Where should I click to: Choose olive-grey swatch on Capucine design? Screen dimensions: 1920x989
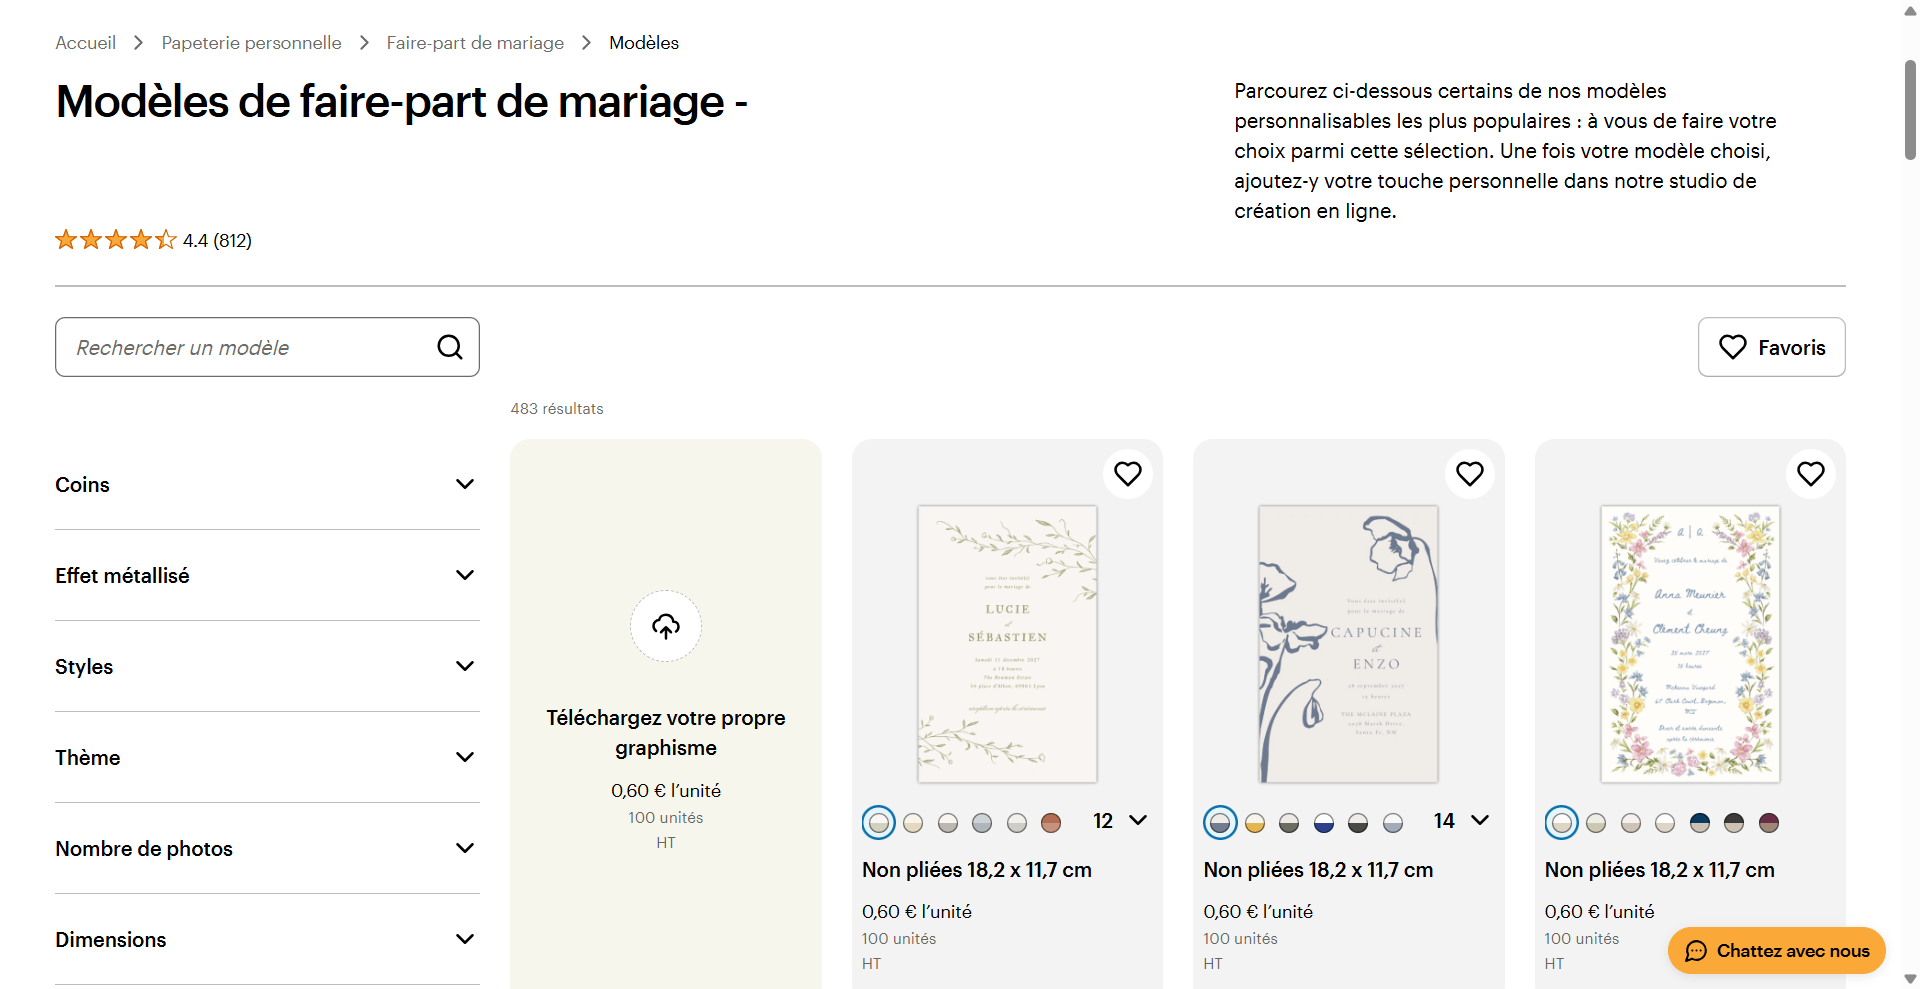tap(1289, 823)
